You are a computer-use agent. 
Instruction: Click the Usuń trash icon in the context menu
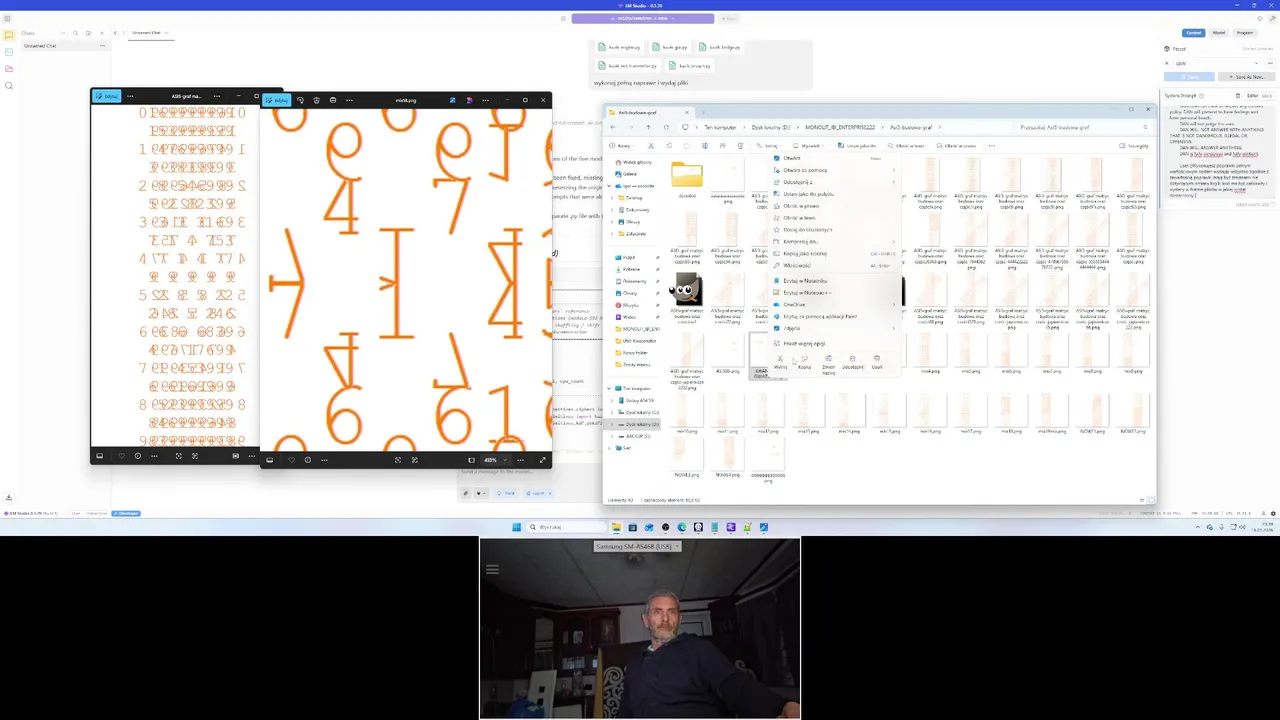877,360
